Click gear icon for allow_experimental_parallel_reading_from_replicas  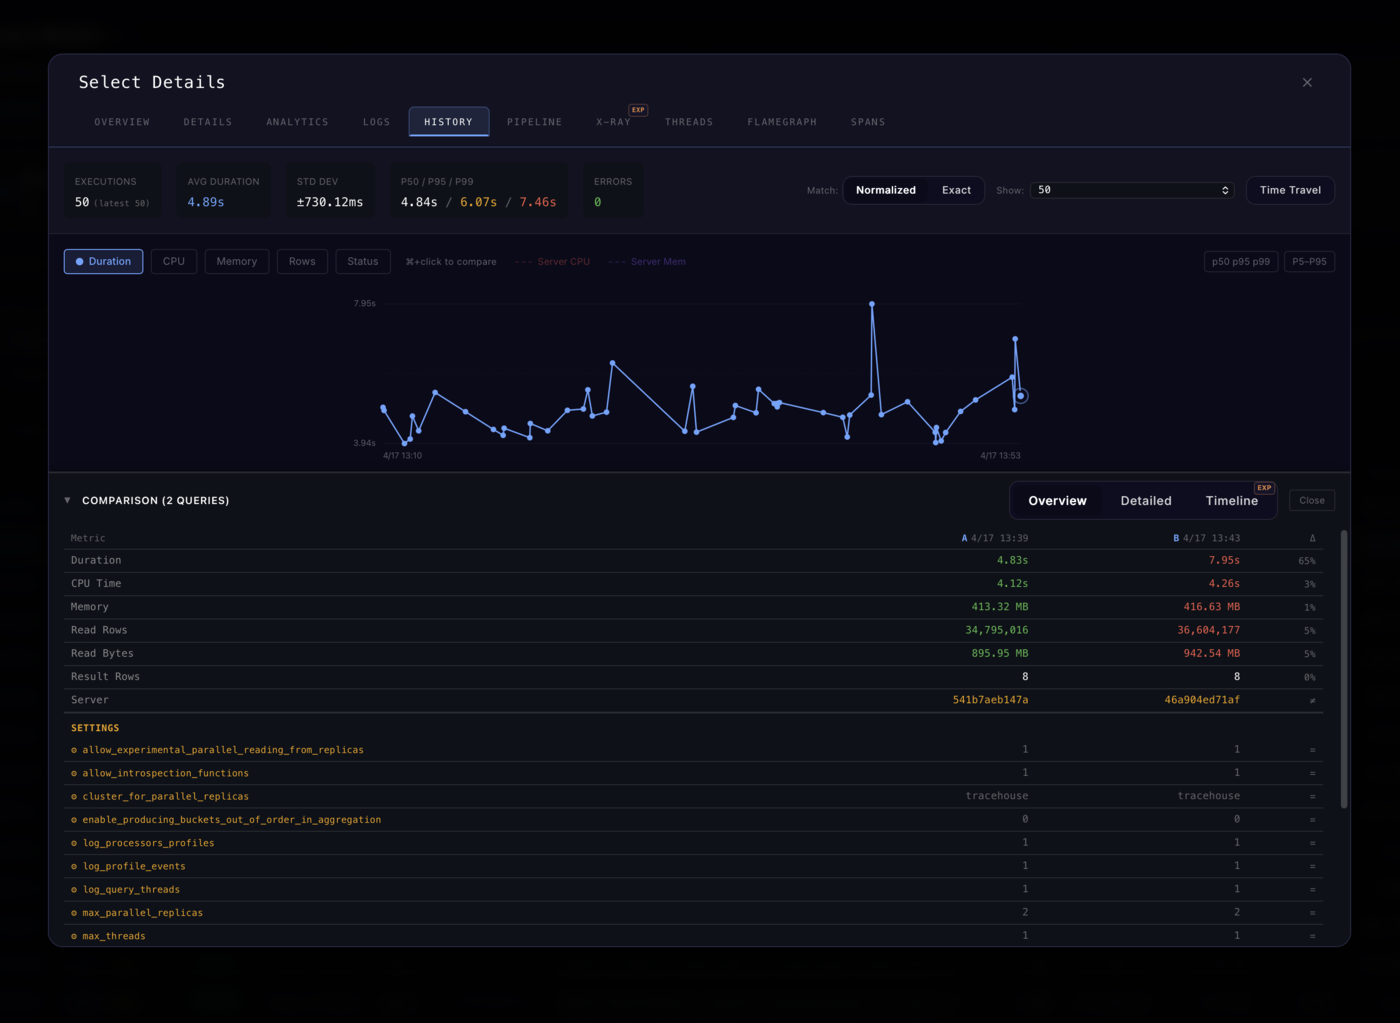coord(74,750)
